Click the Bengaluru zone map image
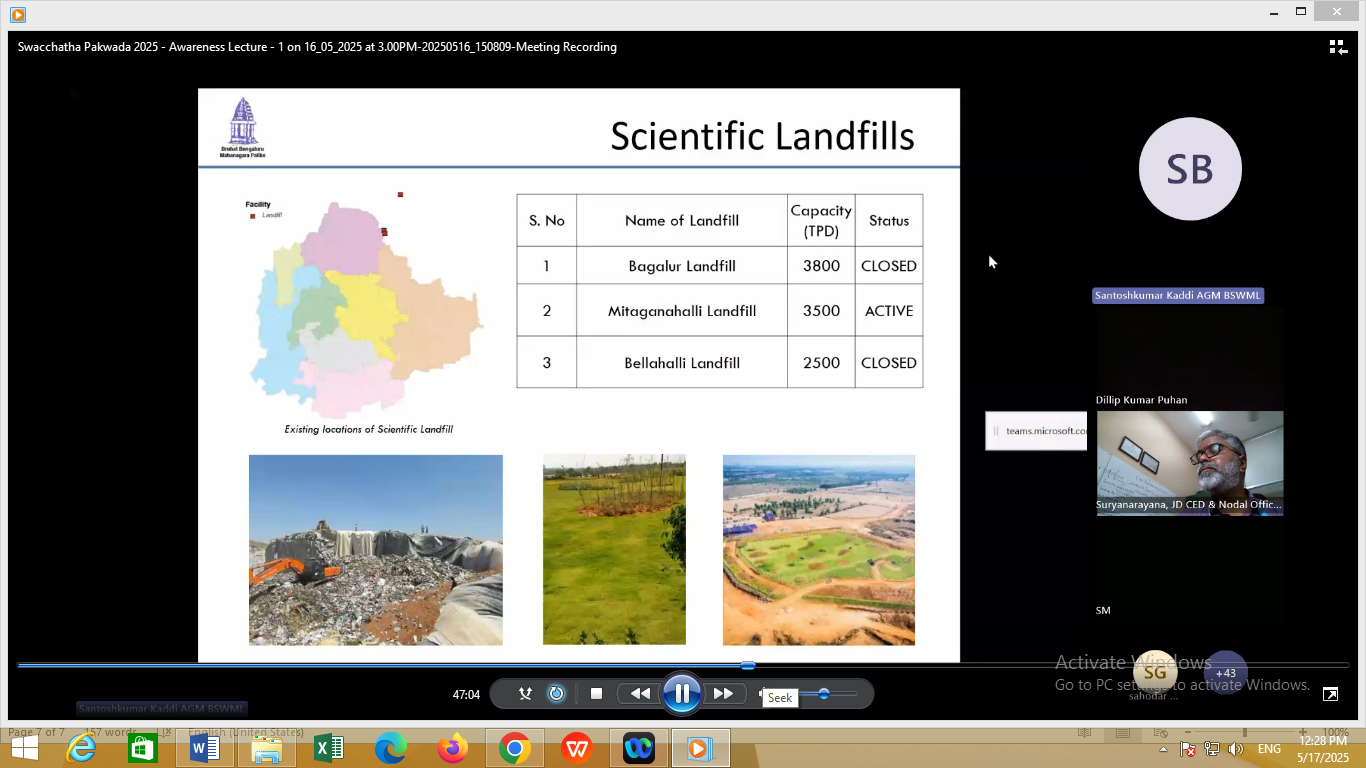Screen dimensions: 1366x768 point(366,310)
